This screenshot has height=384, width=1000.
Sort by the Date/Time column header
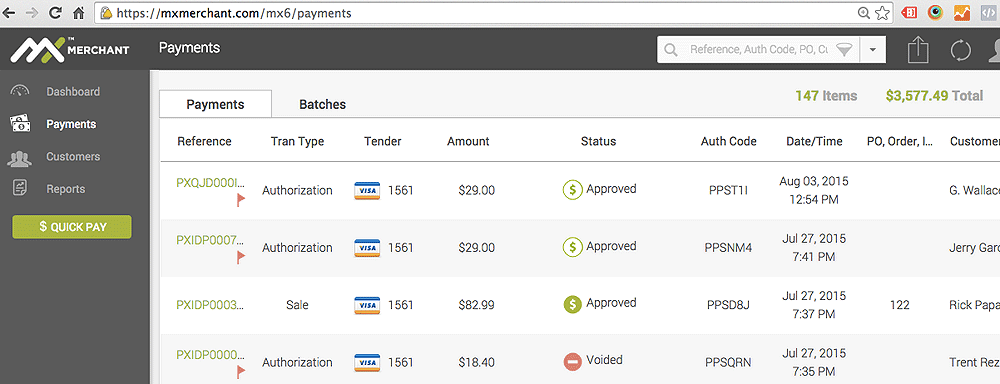[814, 142]
